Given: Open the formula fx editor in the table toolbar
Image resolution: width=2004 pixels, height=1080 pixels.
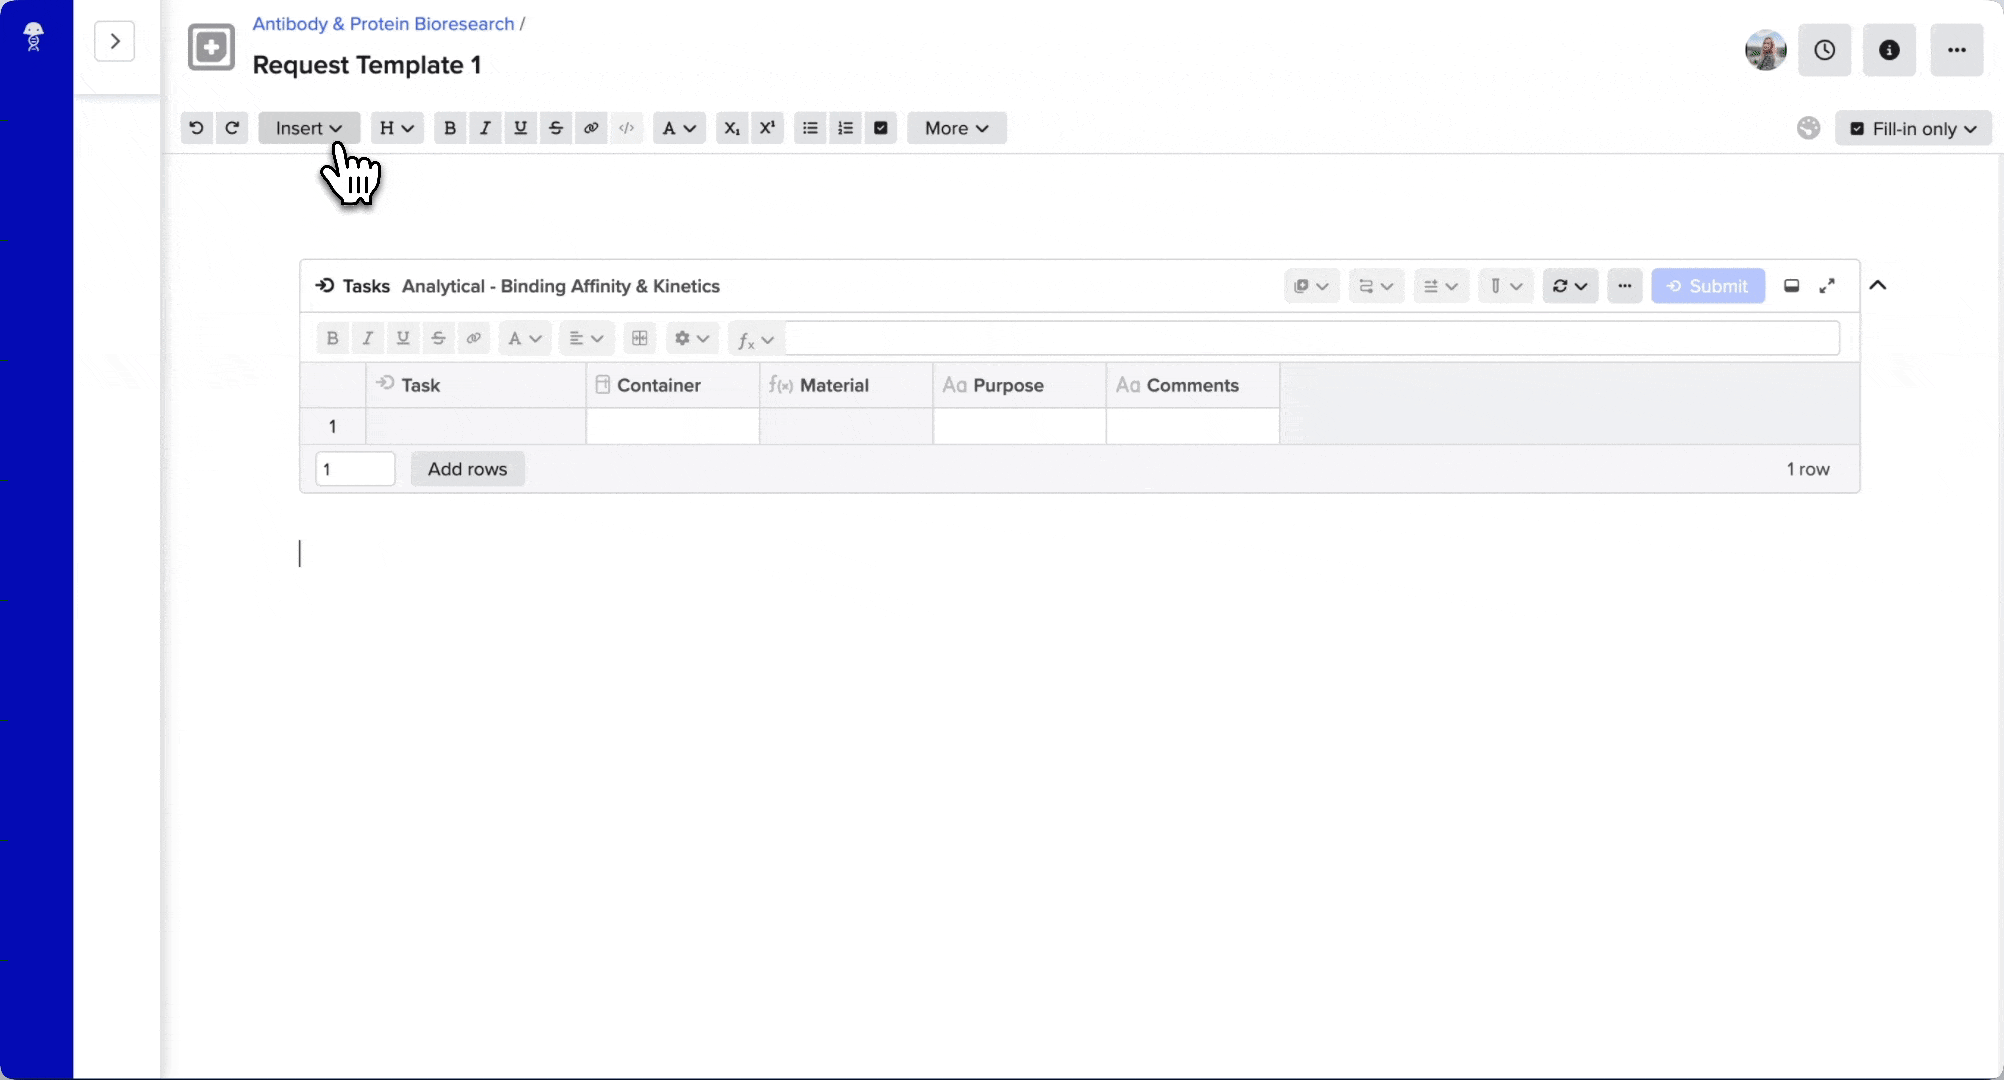Looking at the screenshot, I should 753,339.
